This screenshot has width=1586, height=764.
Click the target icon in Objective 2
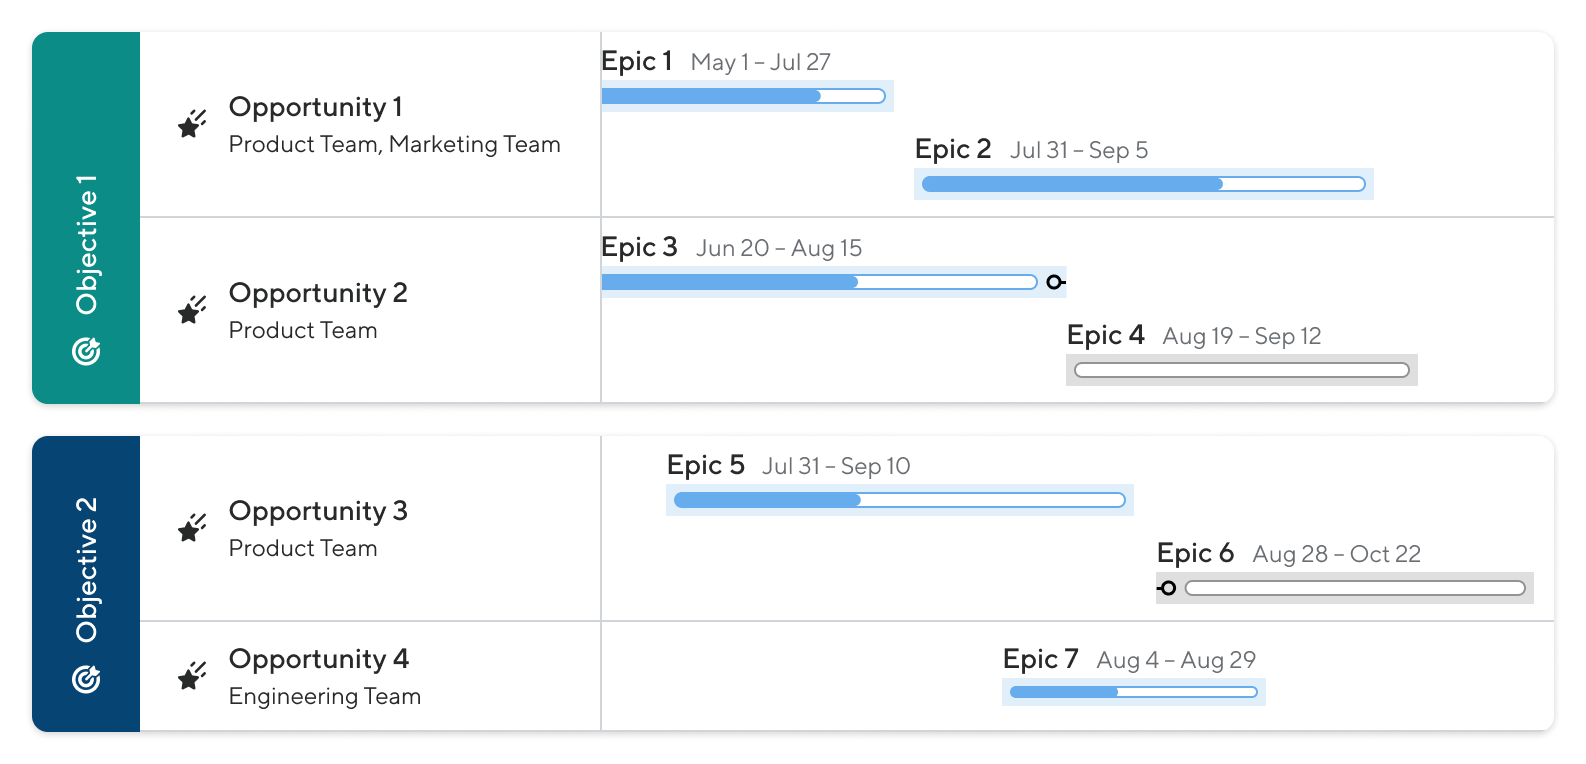tap(87, 679)
